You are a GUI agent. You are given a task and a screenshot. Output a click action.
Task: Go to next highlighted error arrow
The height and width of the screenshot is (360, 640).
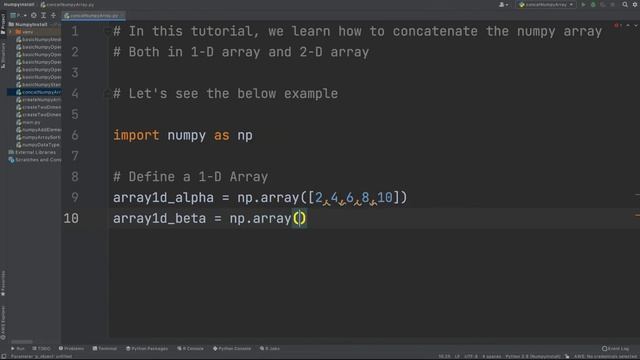[x=636, y=25]
